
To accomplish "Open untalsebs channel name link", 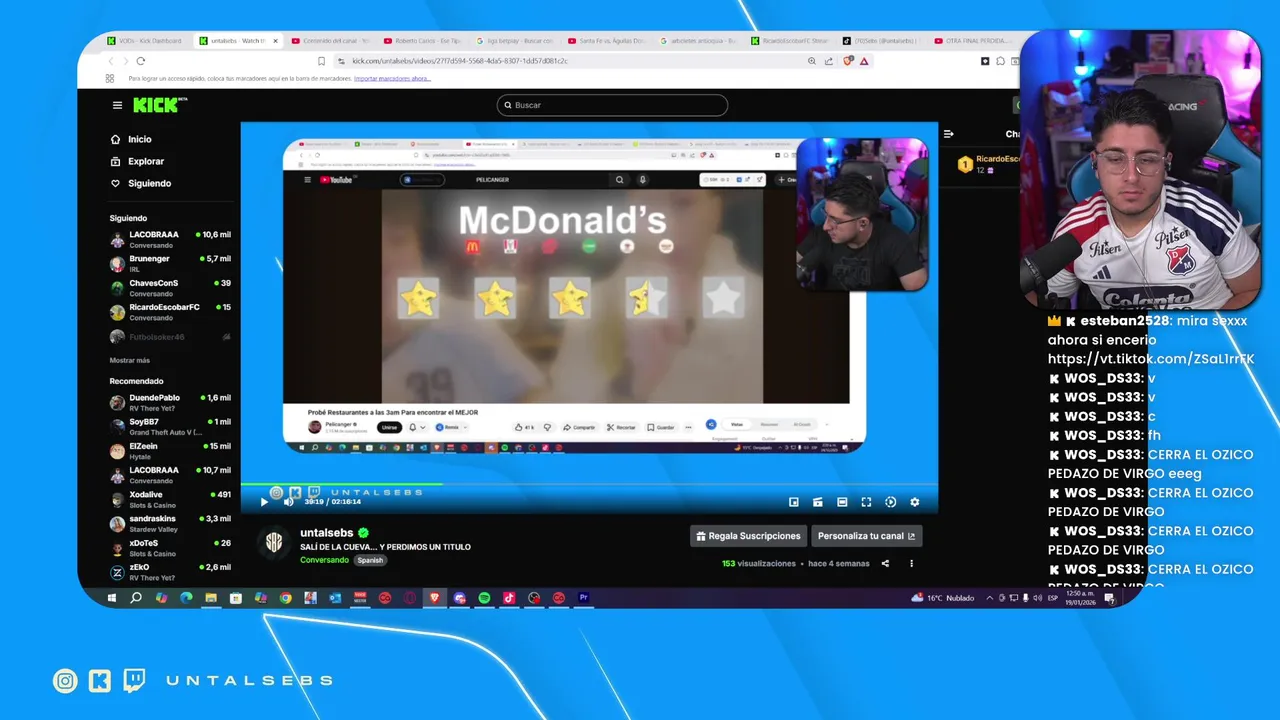I will [329, 533].
